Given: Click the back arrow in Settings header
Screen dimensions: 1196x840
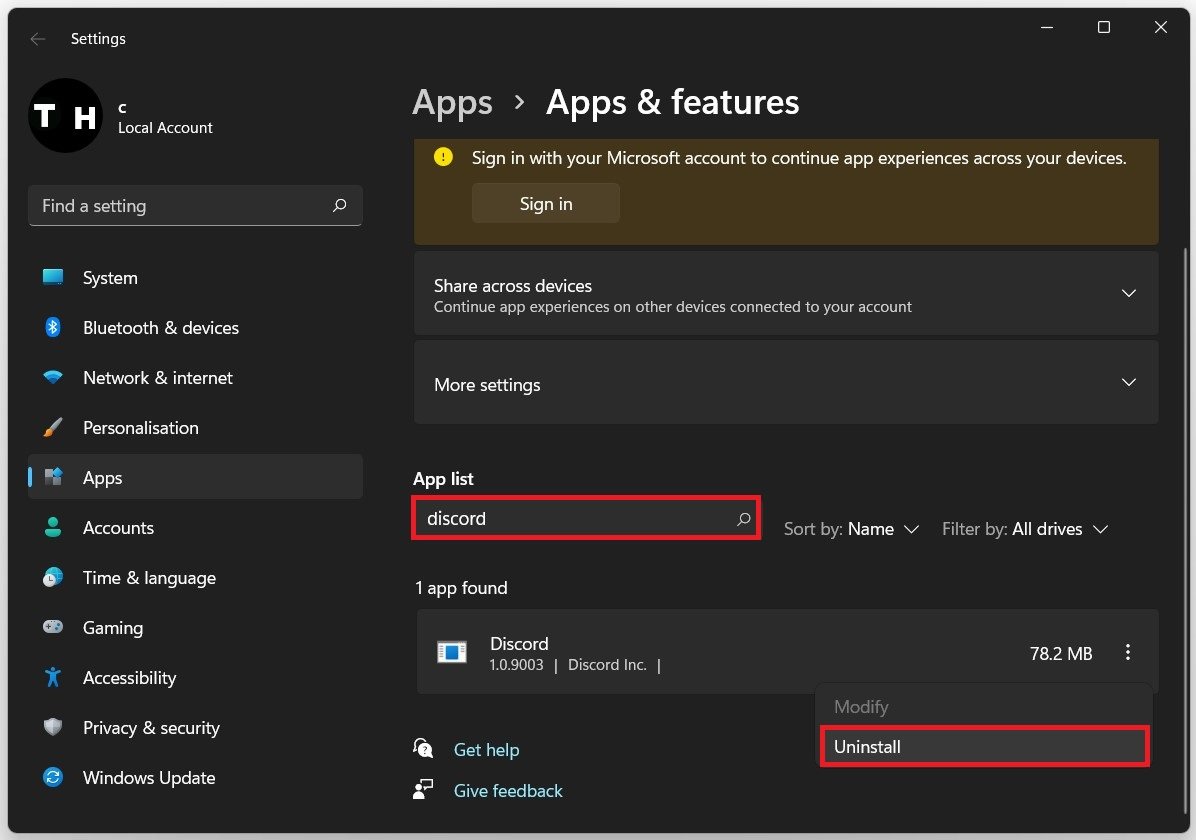Looking at the screenshot, I should 38,39.
